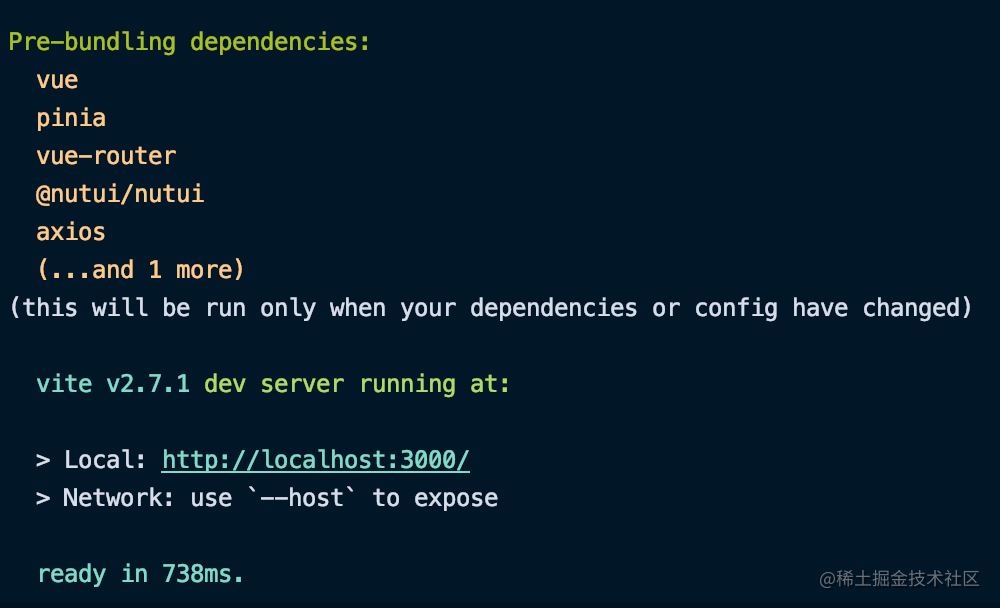Click the "to expose" text
Image resolution: width=1000 pixels, height=608 pixels.
pos(435,498)
